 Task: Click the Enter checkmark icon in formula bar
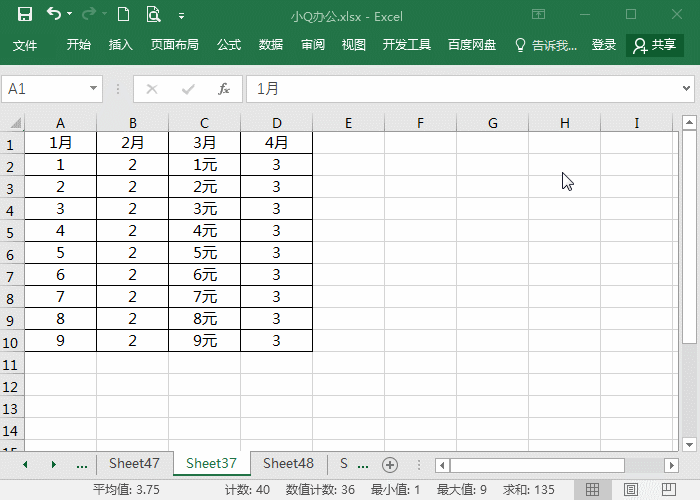point(188,89)
